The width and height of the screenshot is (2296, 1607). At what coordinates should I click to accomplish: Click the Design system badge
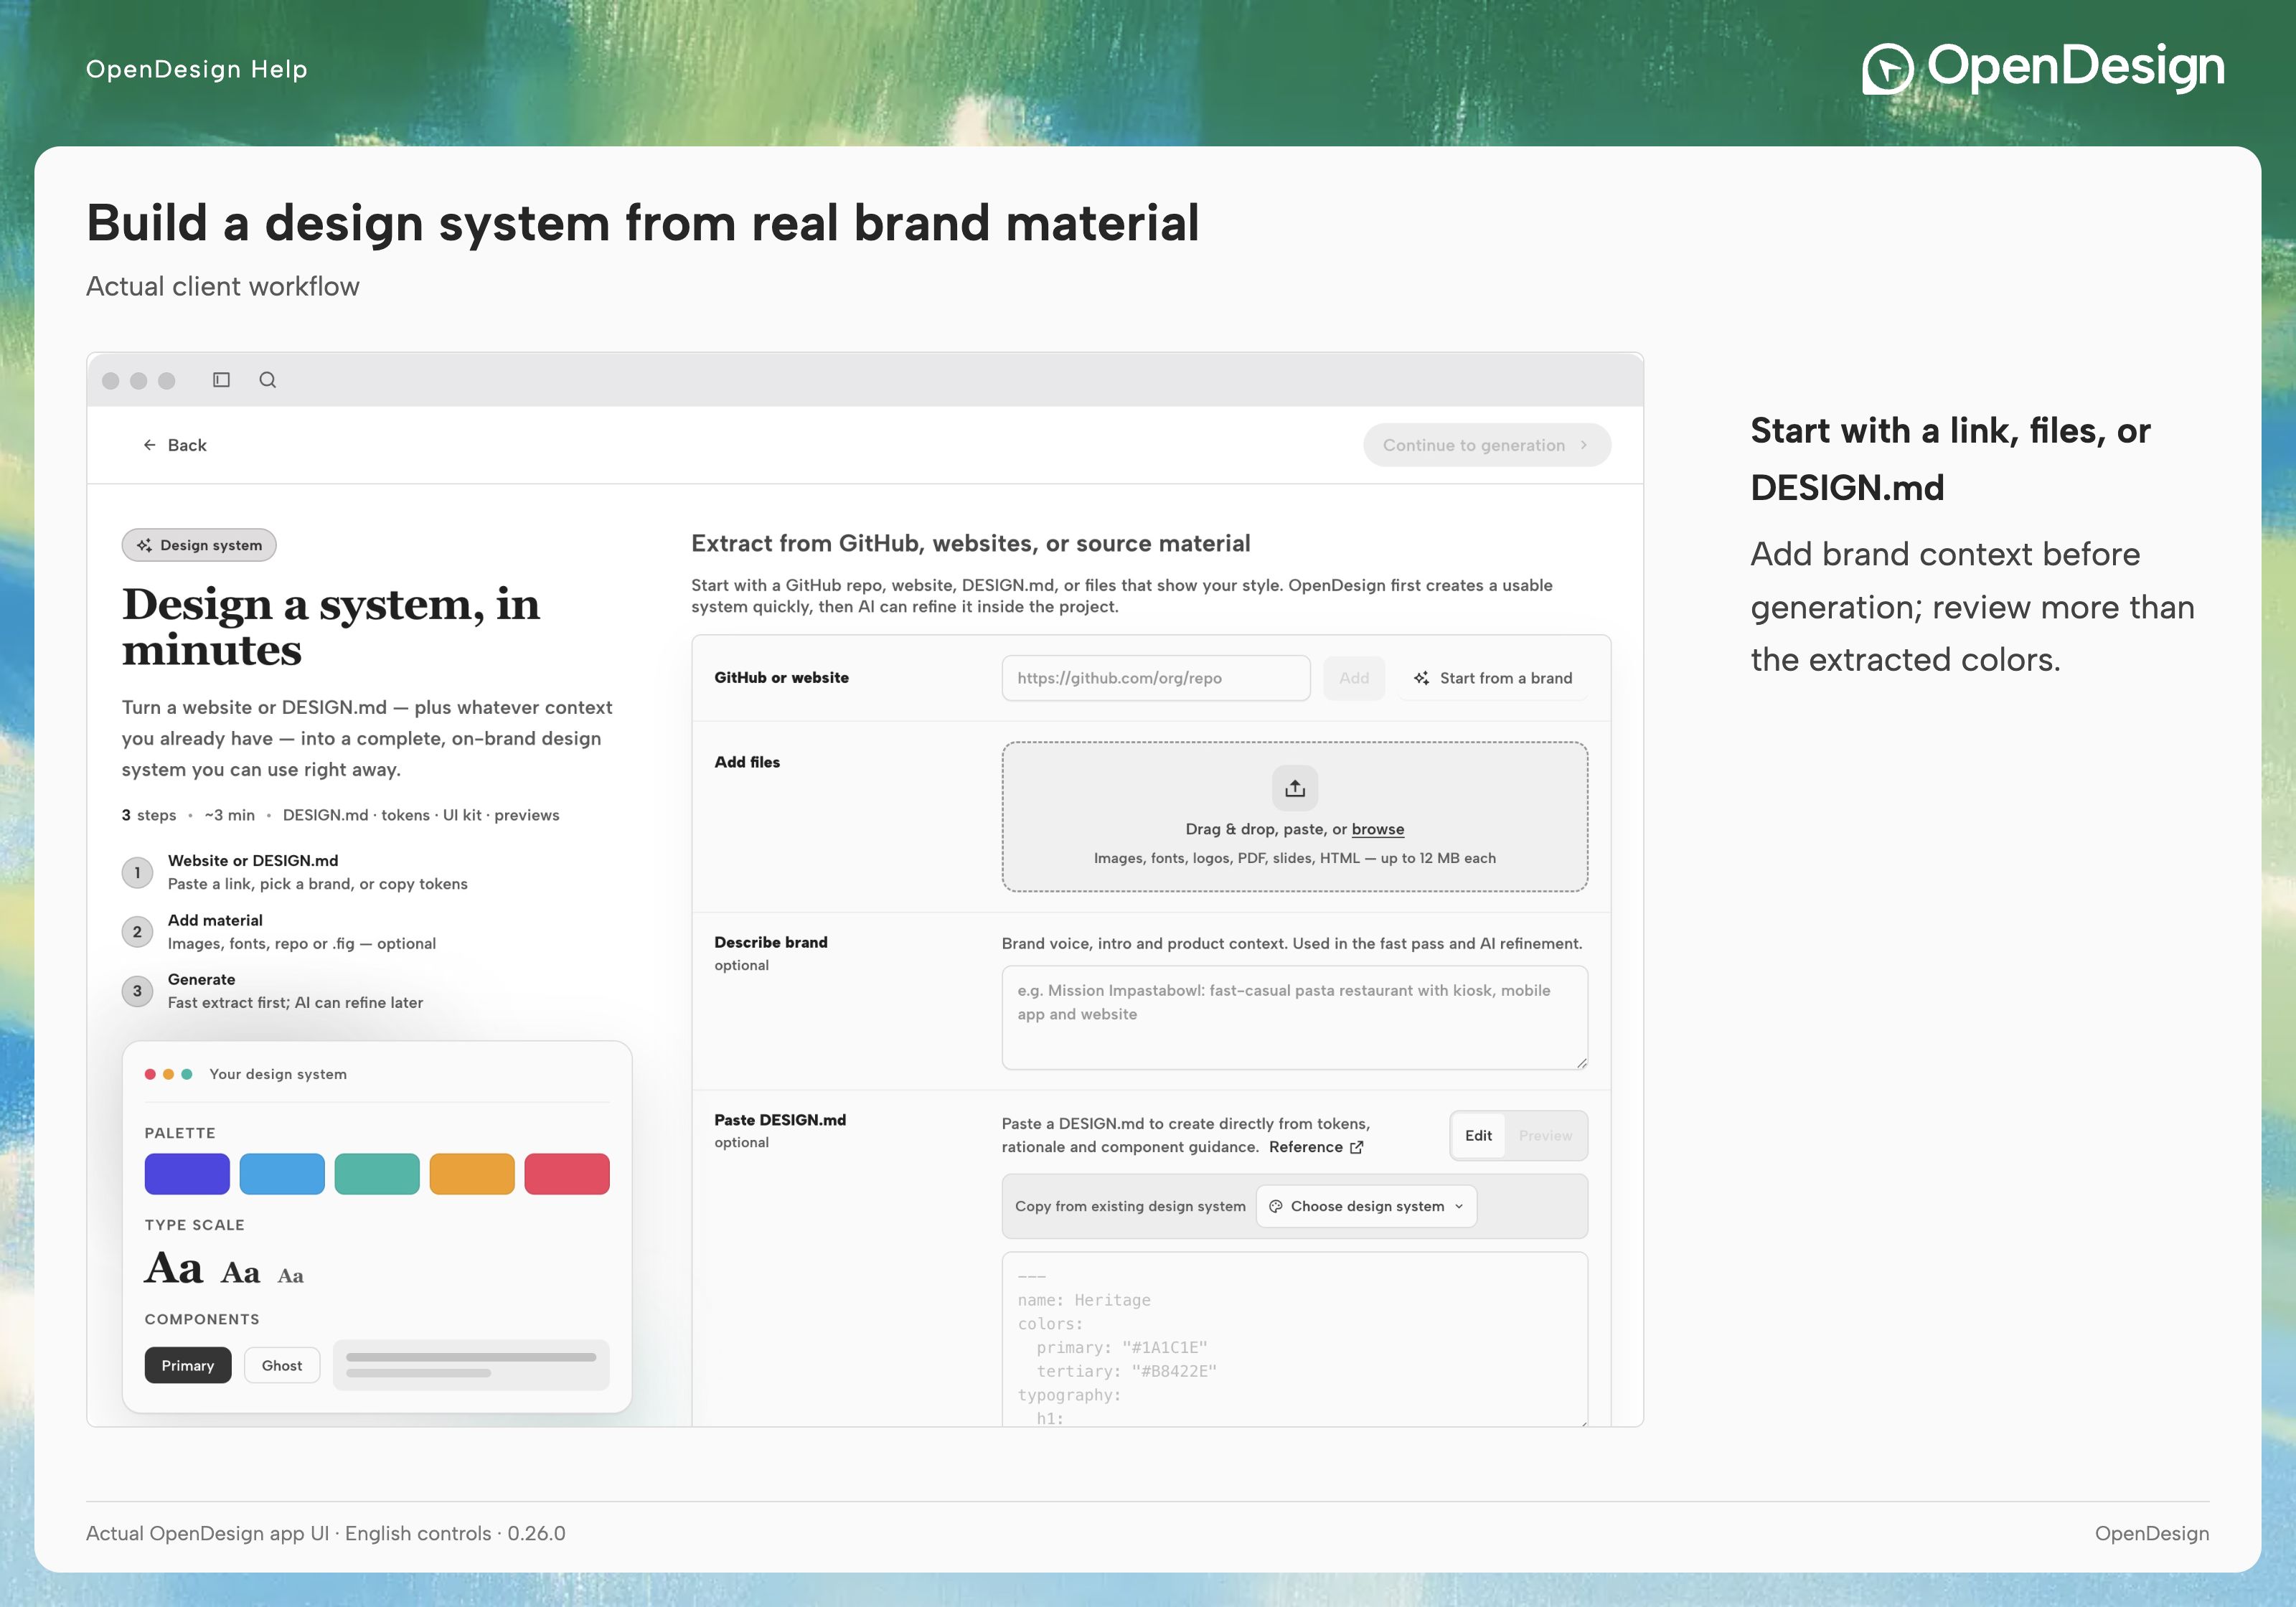pos(199,545)
